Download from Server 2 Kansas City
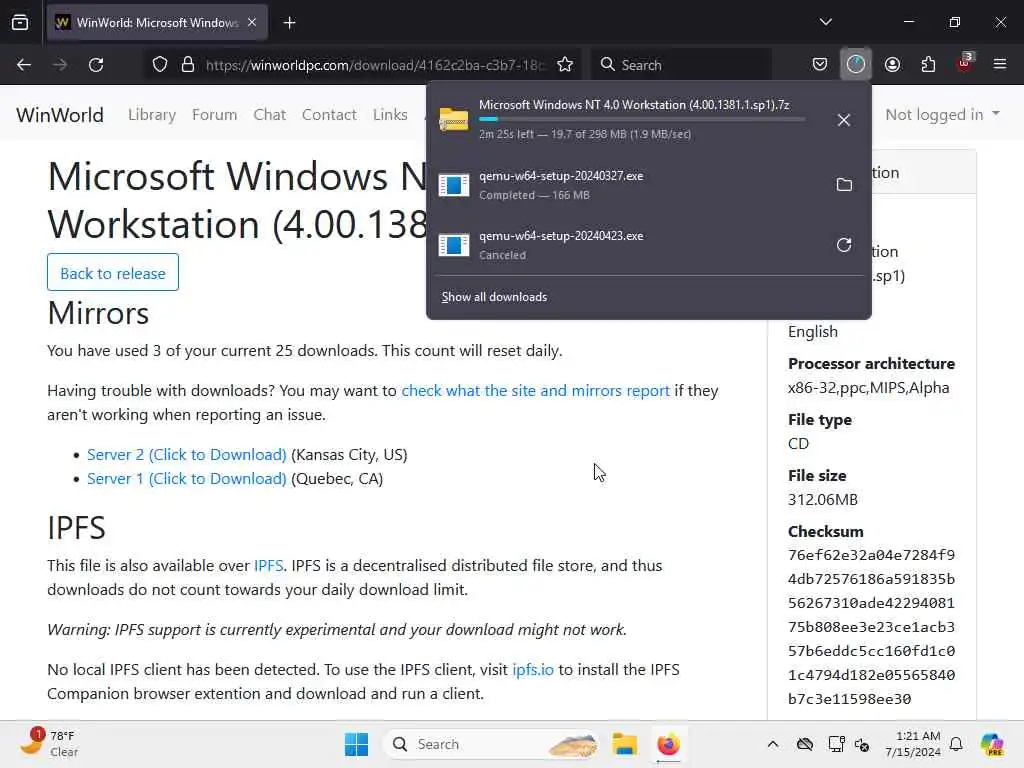 (187, 455)
